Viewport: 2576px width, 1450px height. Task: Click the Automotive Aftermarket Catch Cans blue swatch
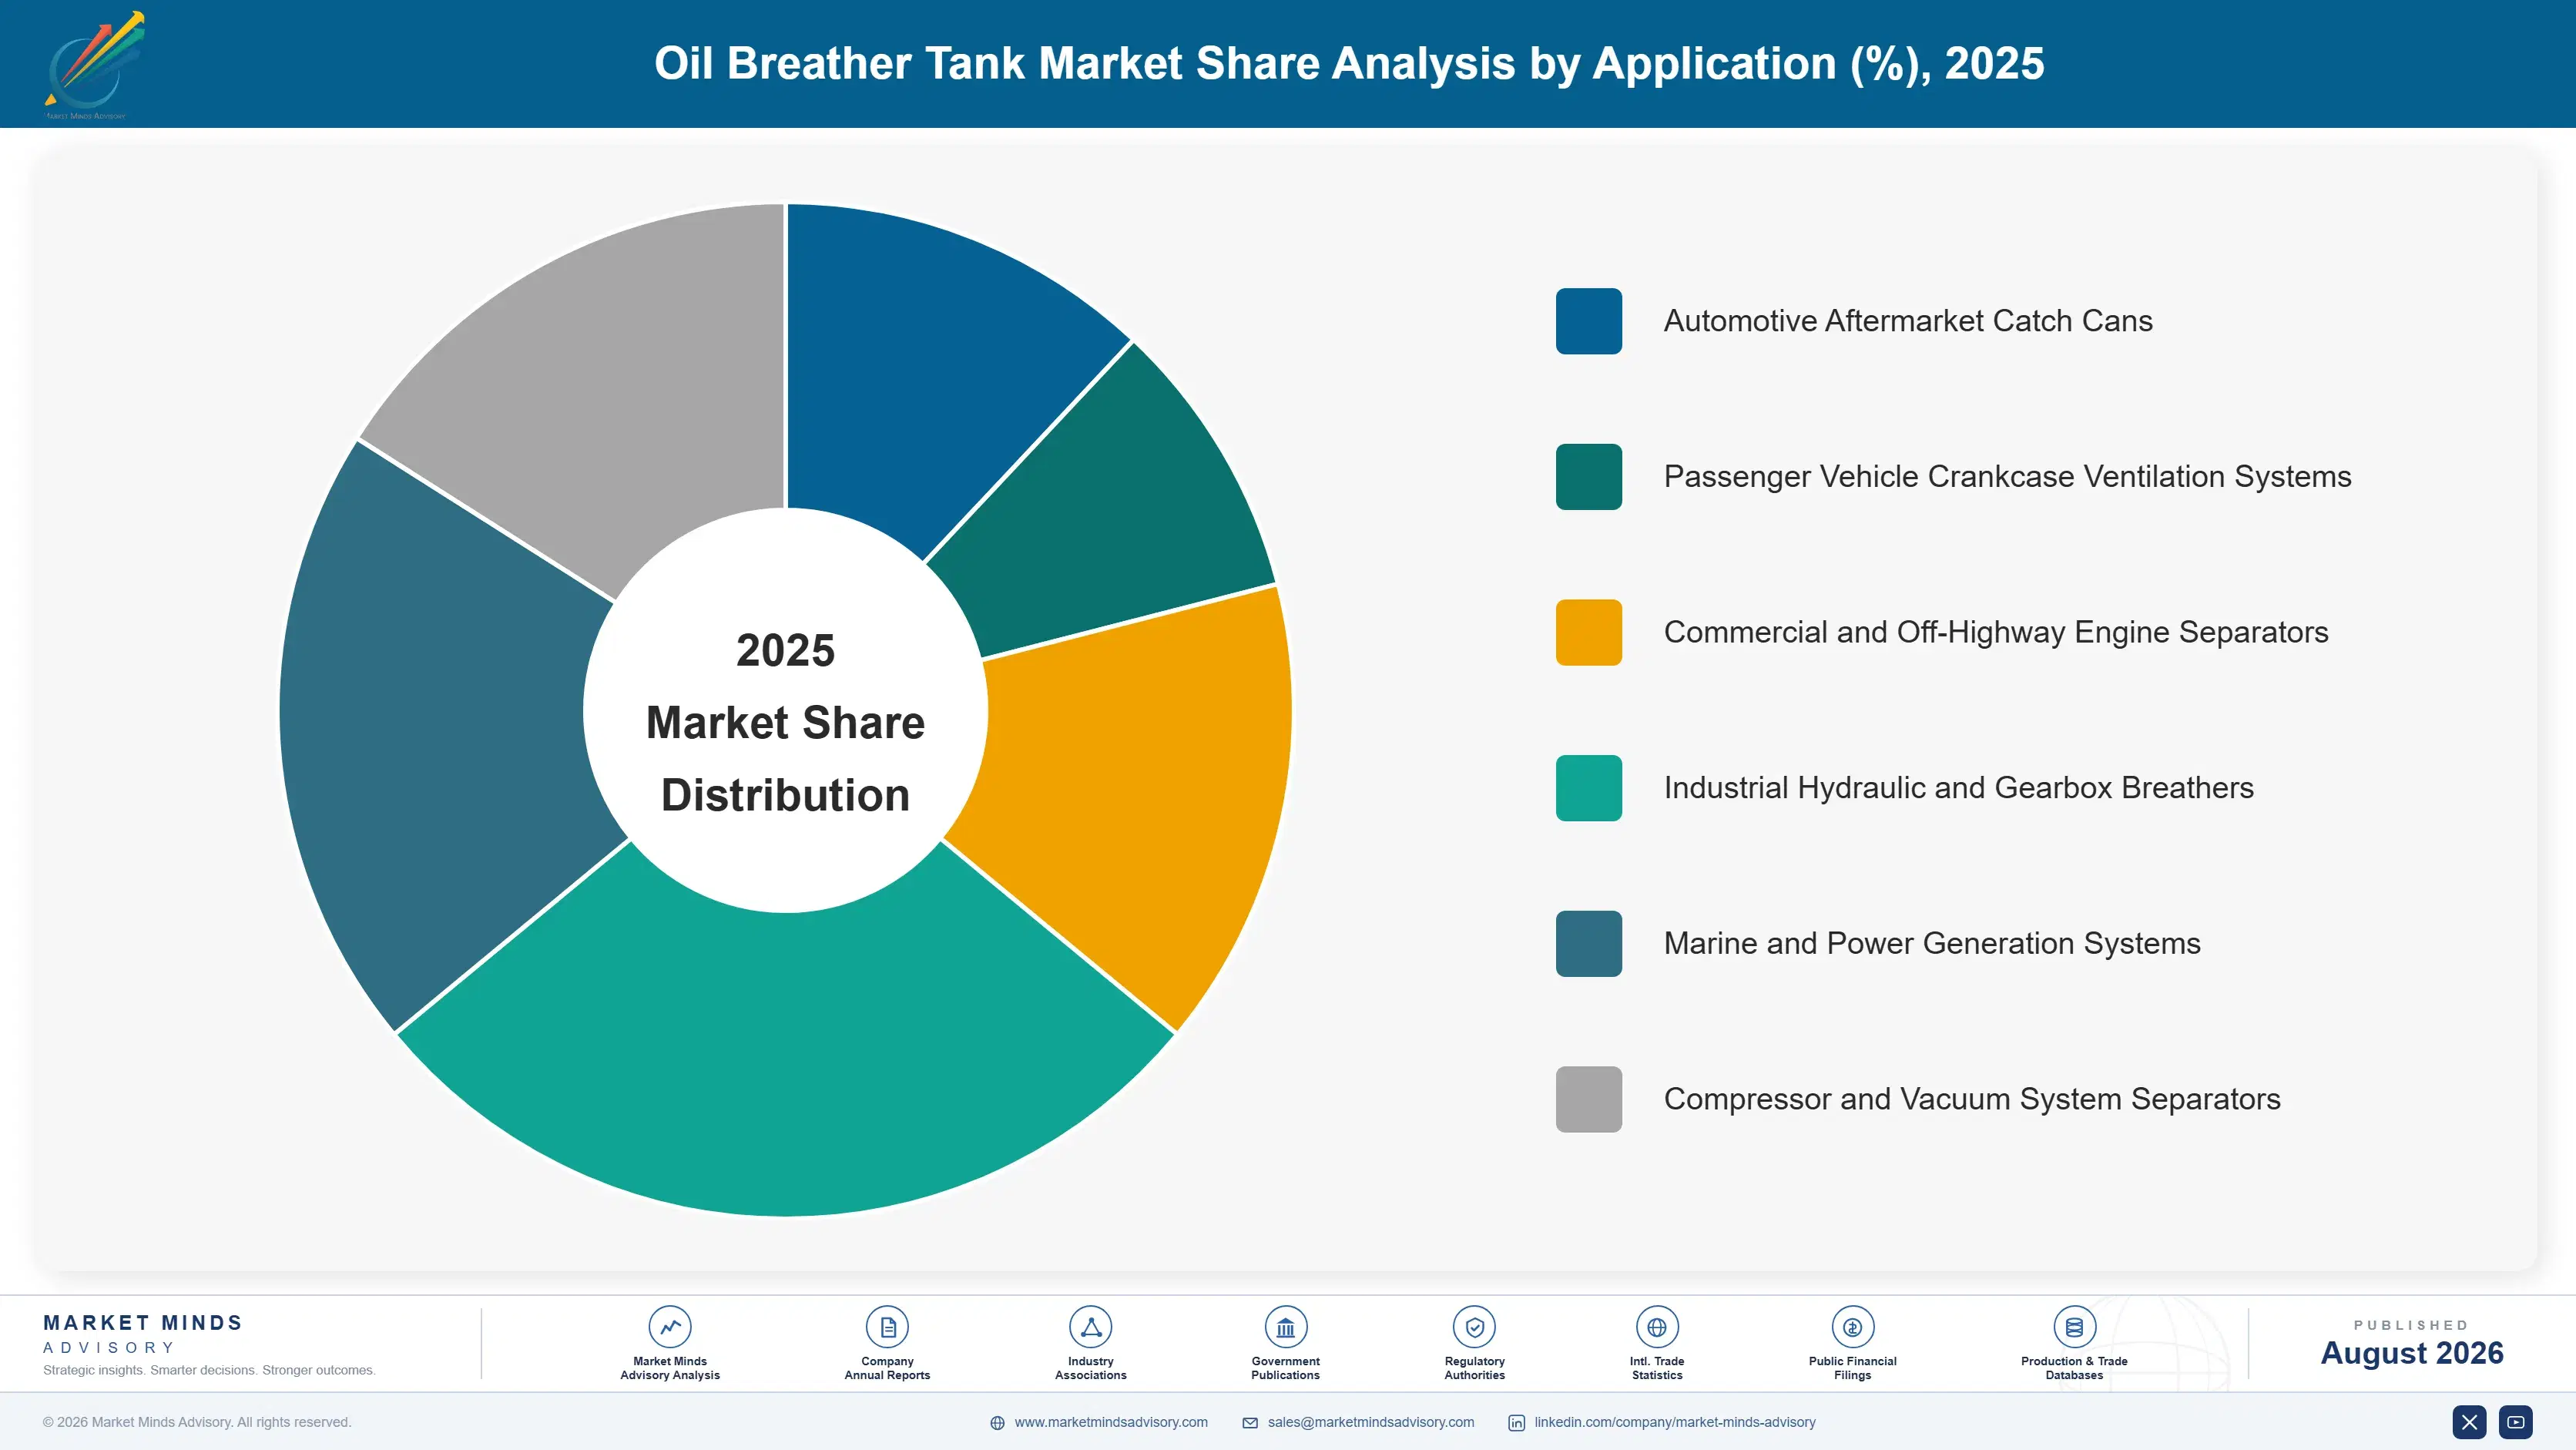[x=1588, y=321]
